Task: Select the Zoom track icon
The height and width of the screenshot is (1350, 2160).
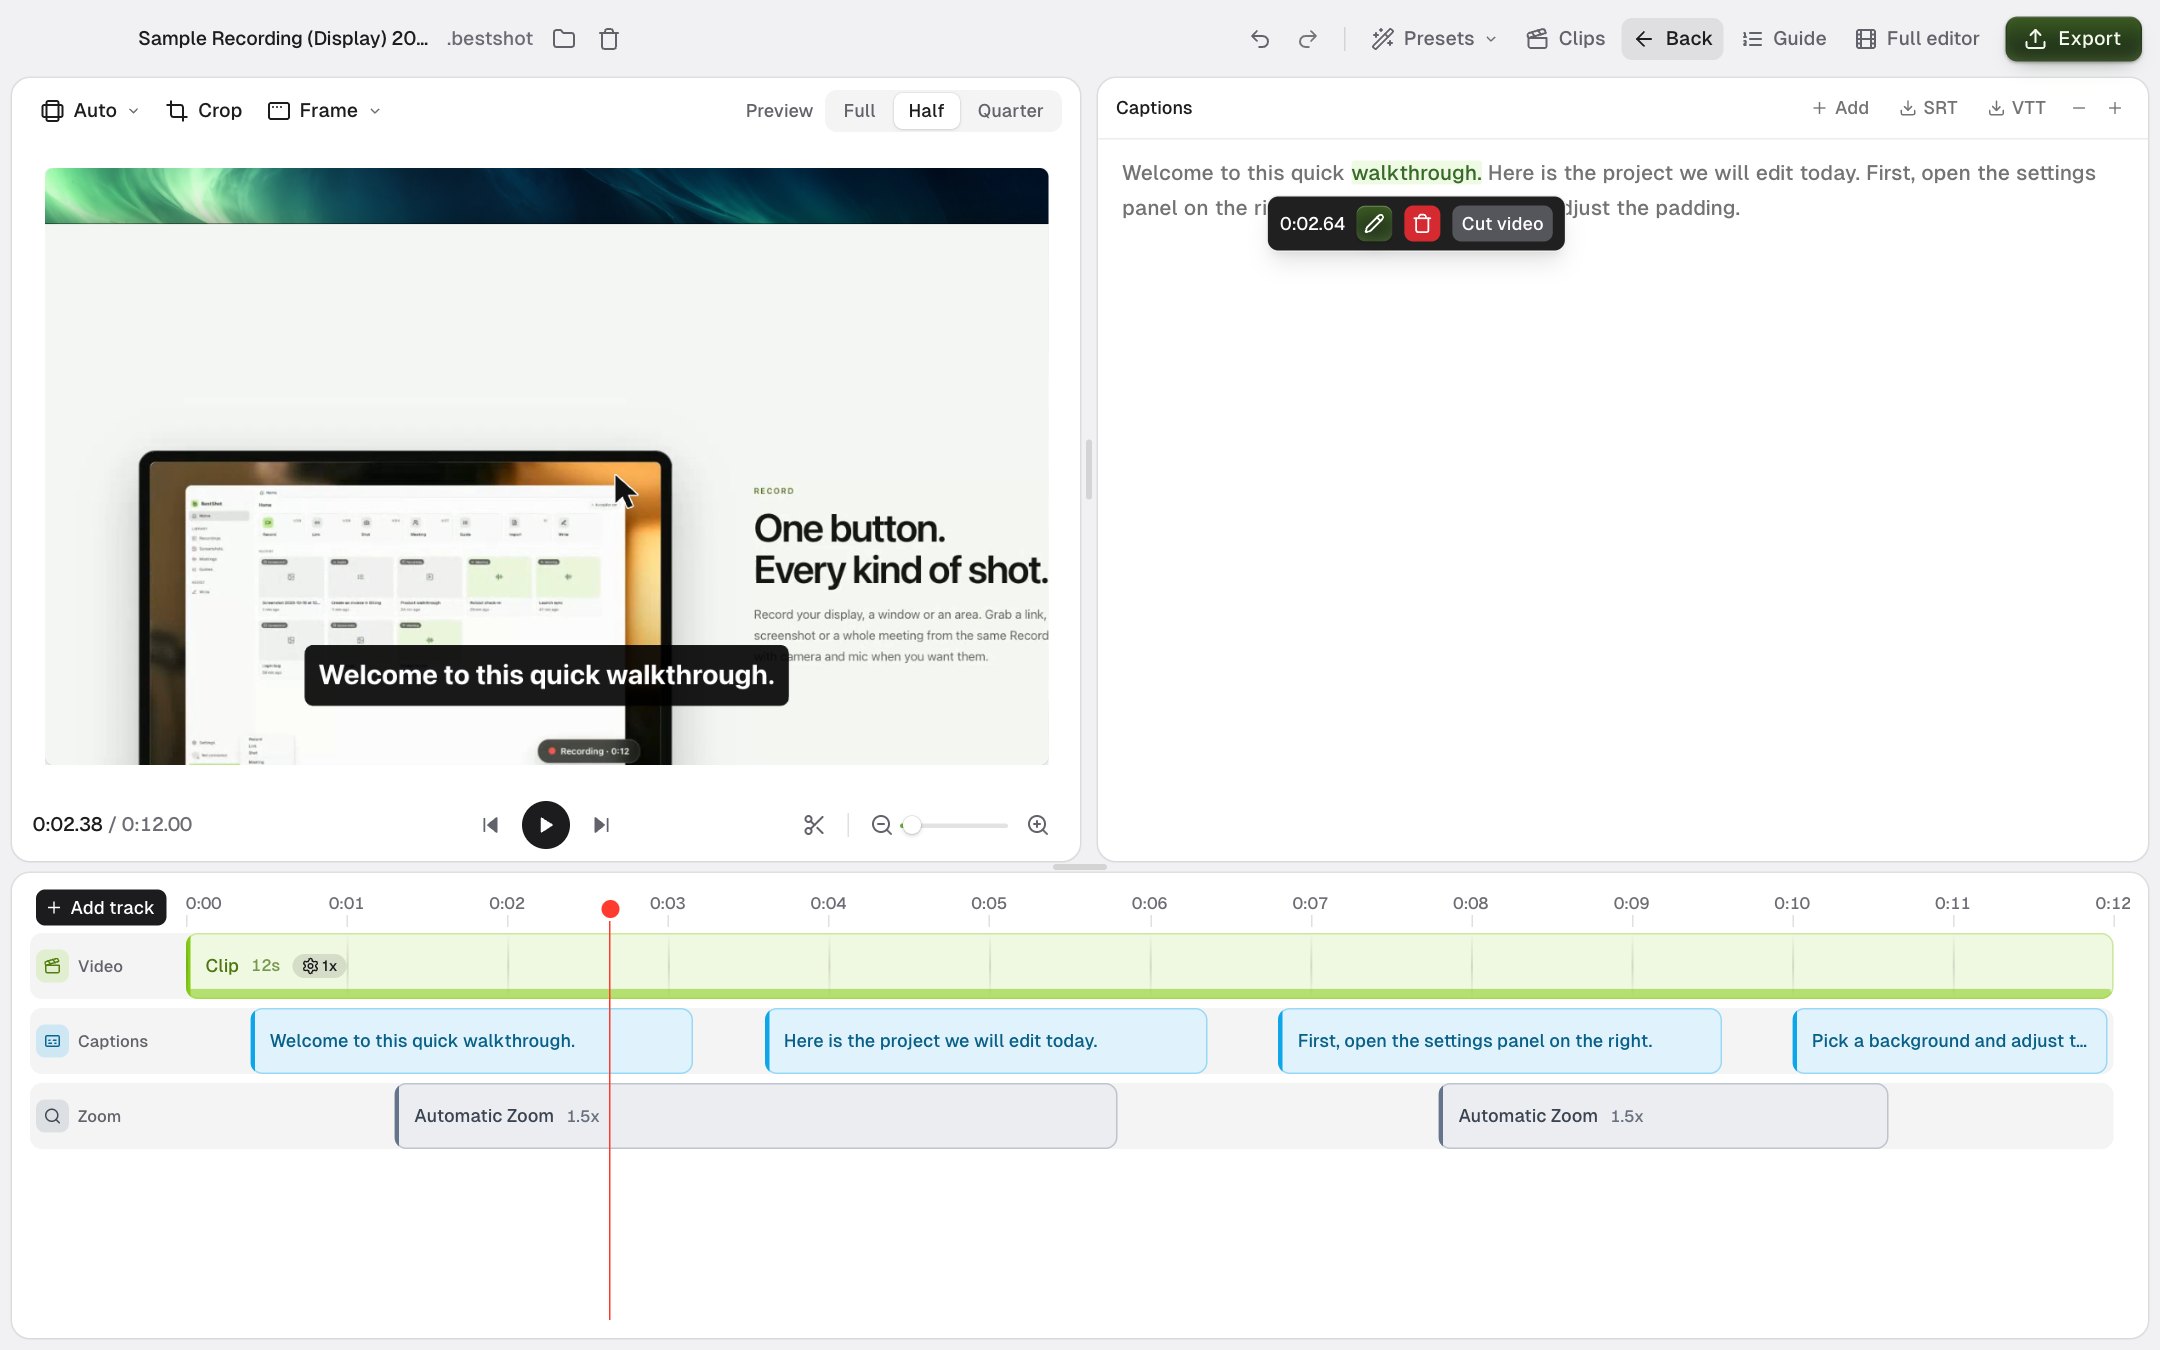Action: point(53,1116)
